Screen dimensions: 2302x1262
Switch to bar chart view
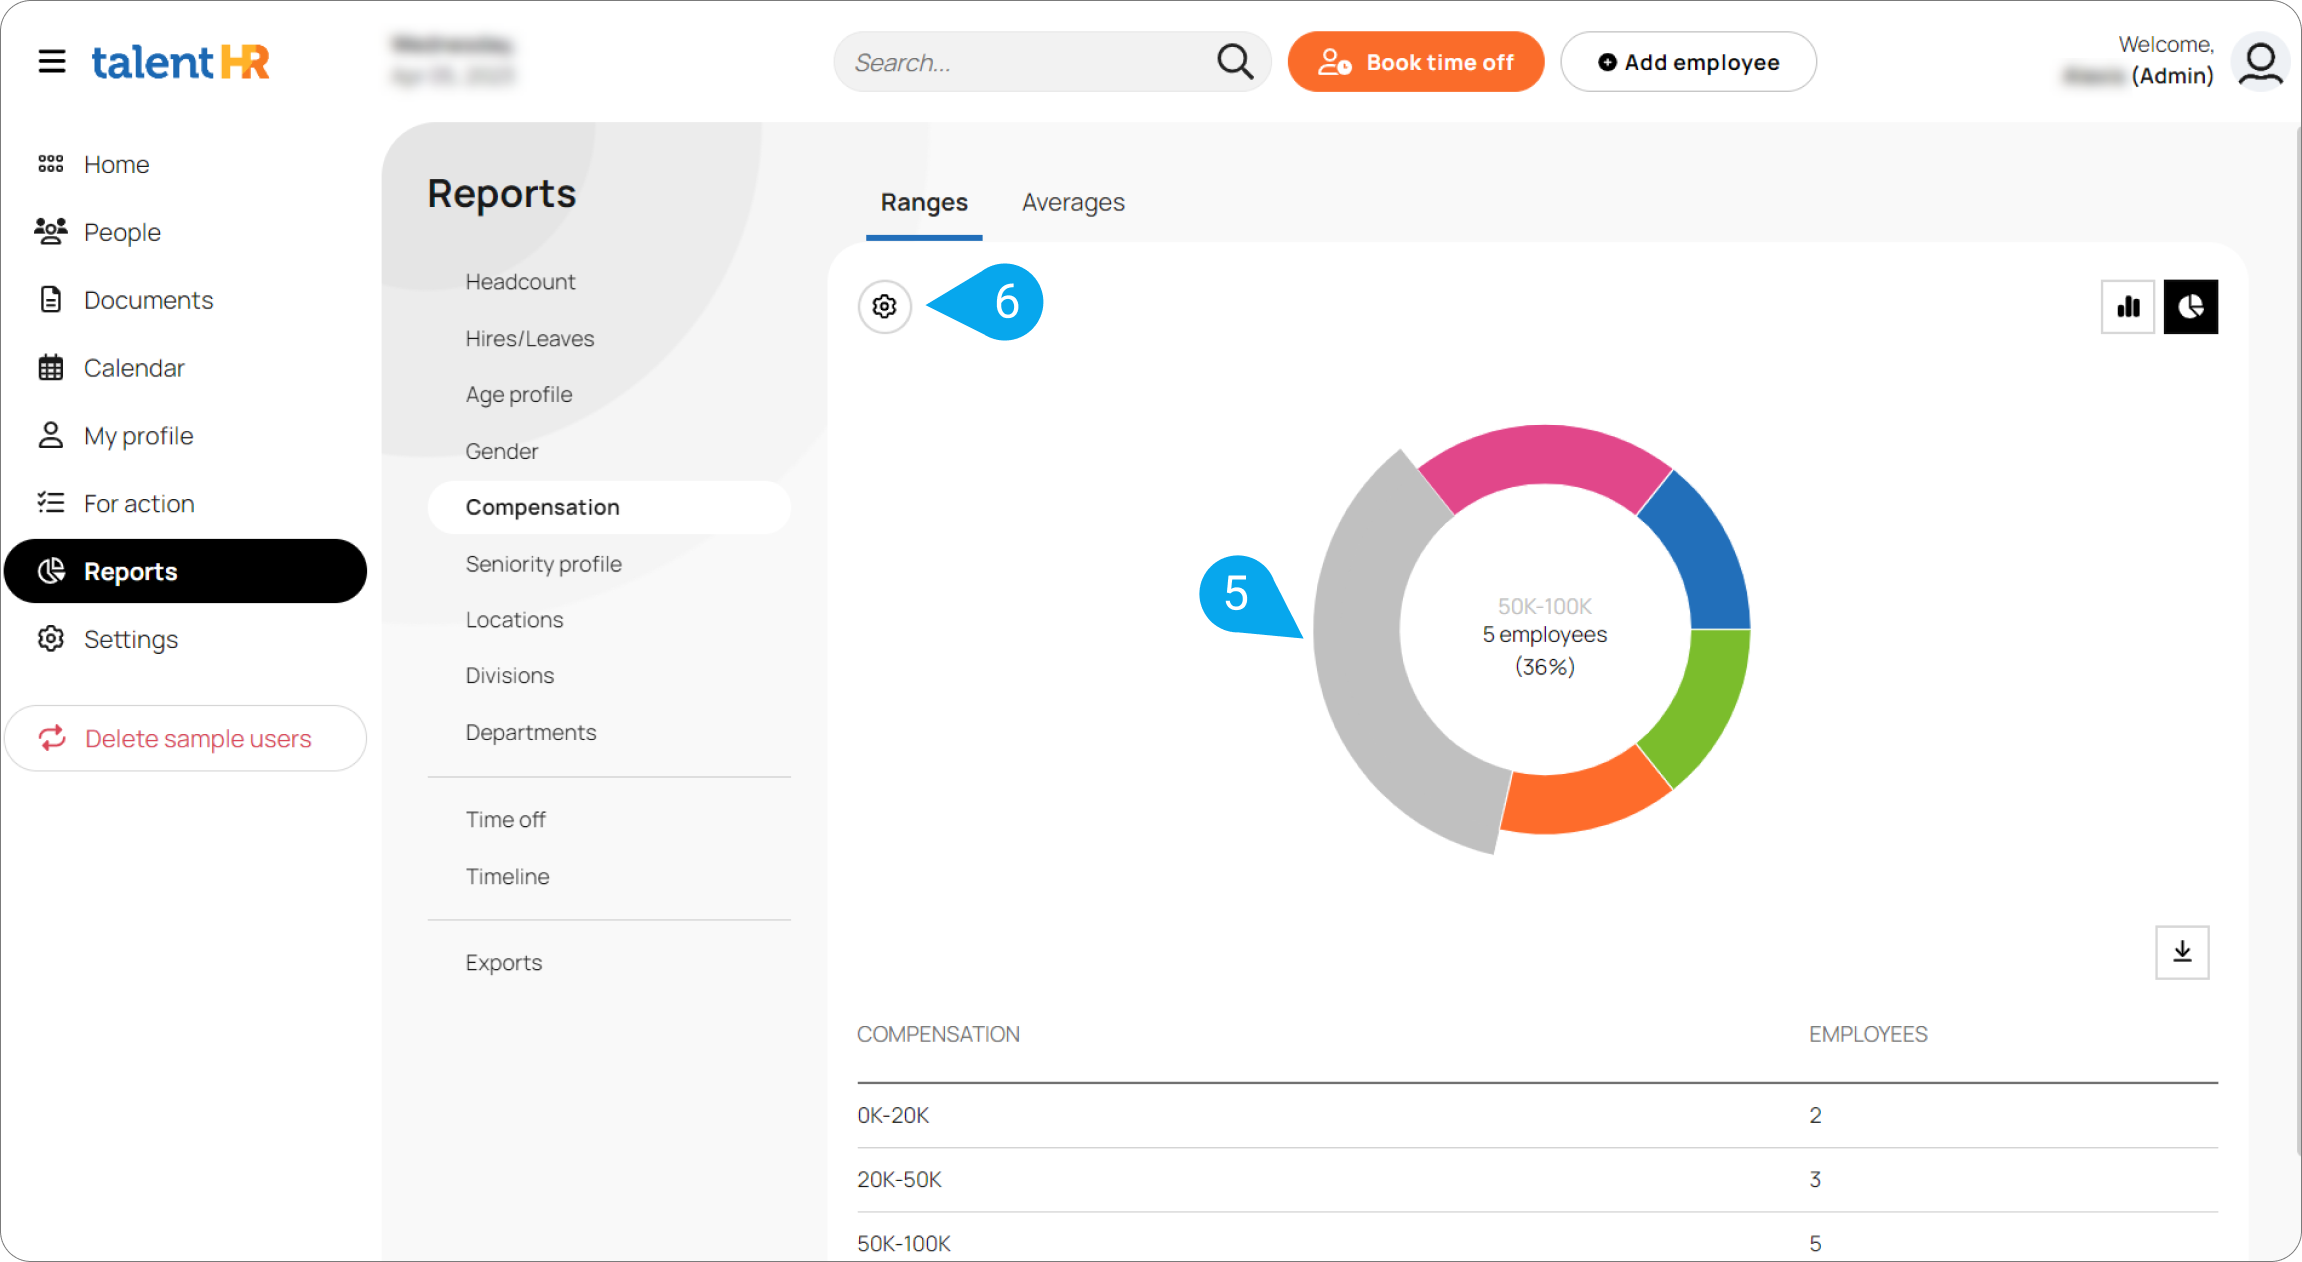[x=2128, y=306]
